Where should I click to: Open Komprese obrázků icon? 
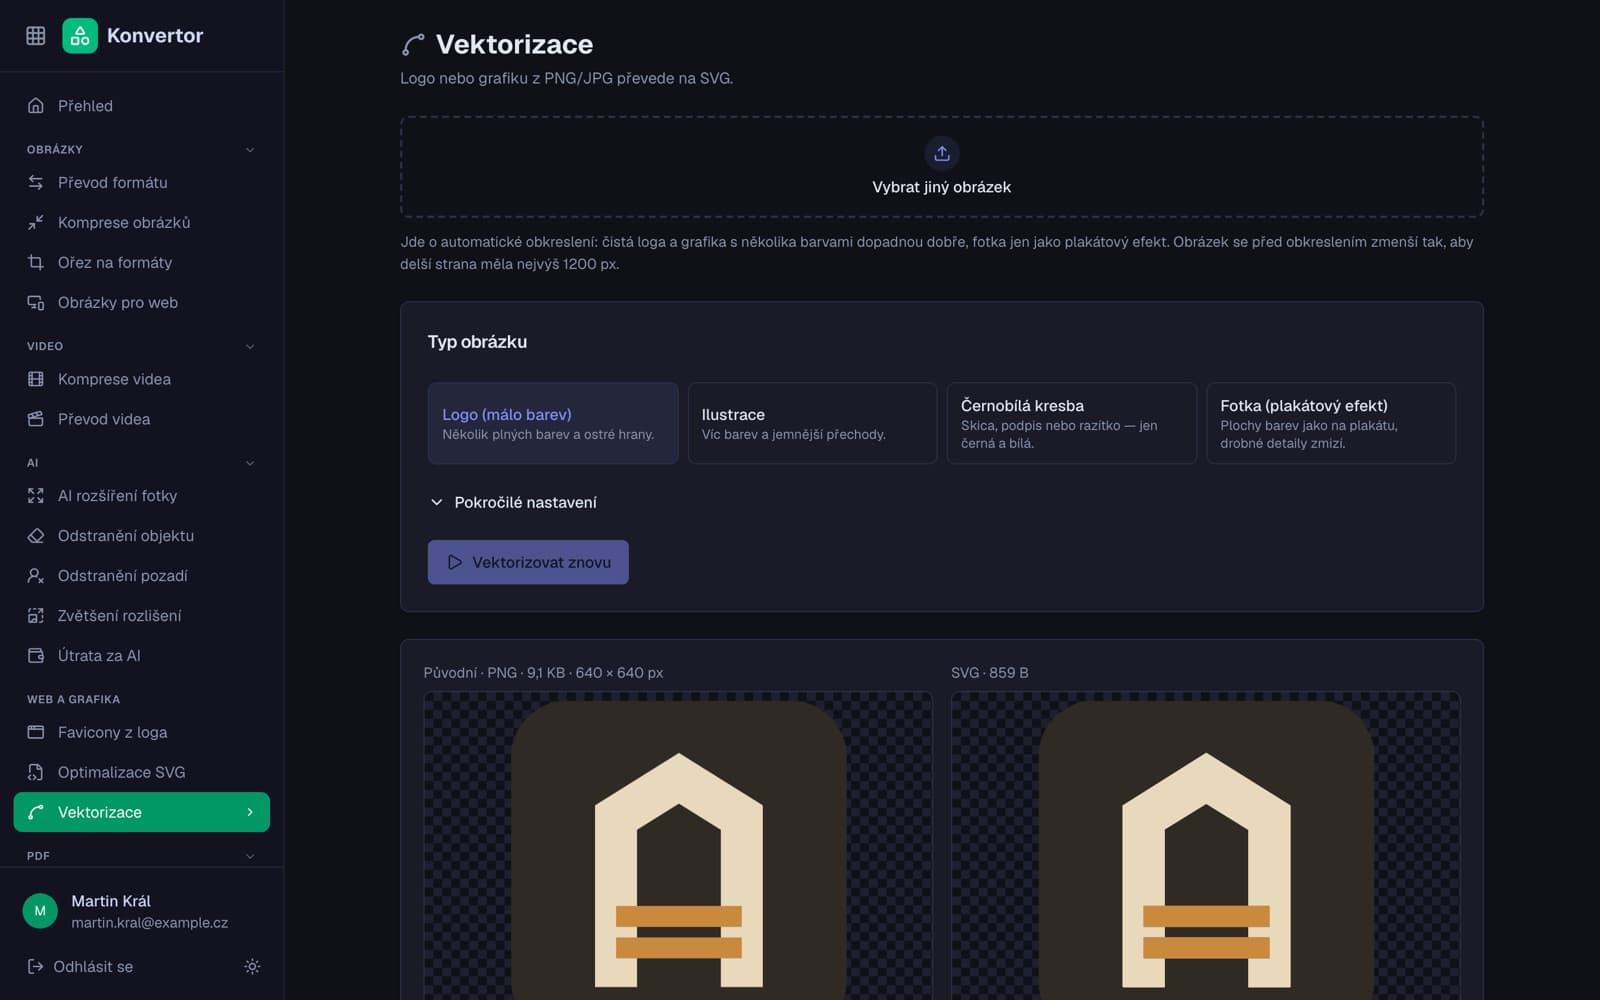pos(36,223)
